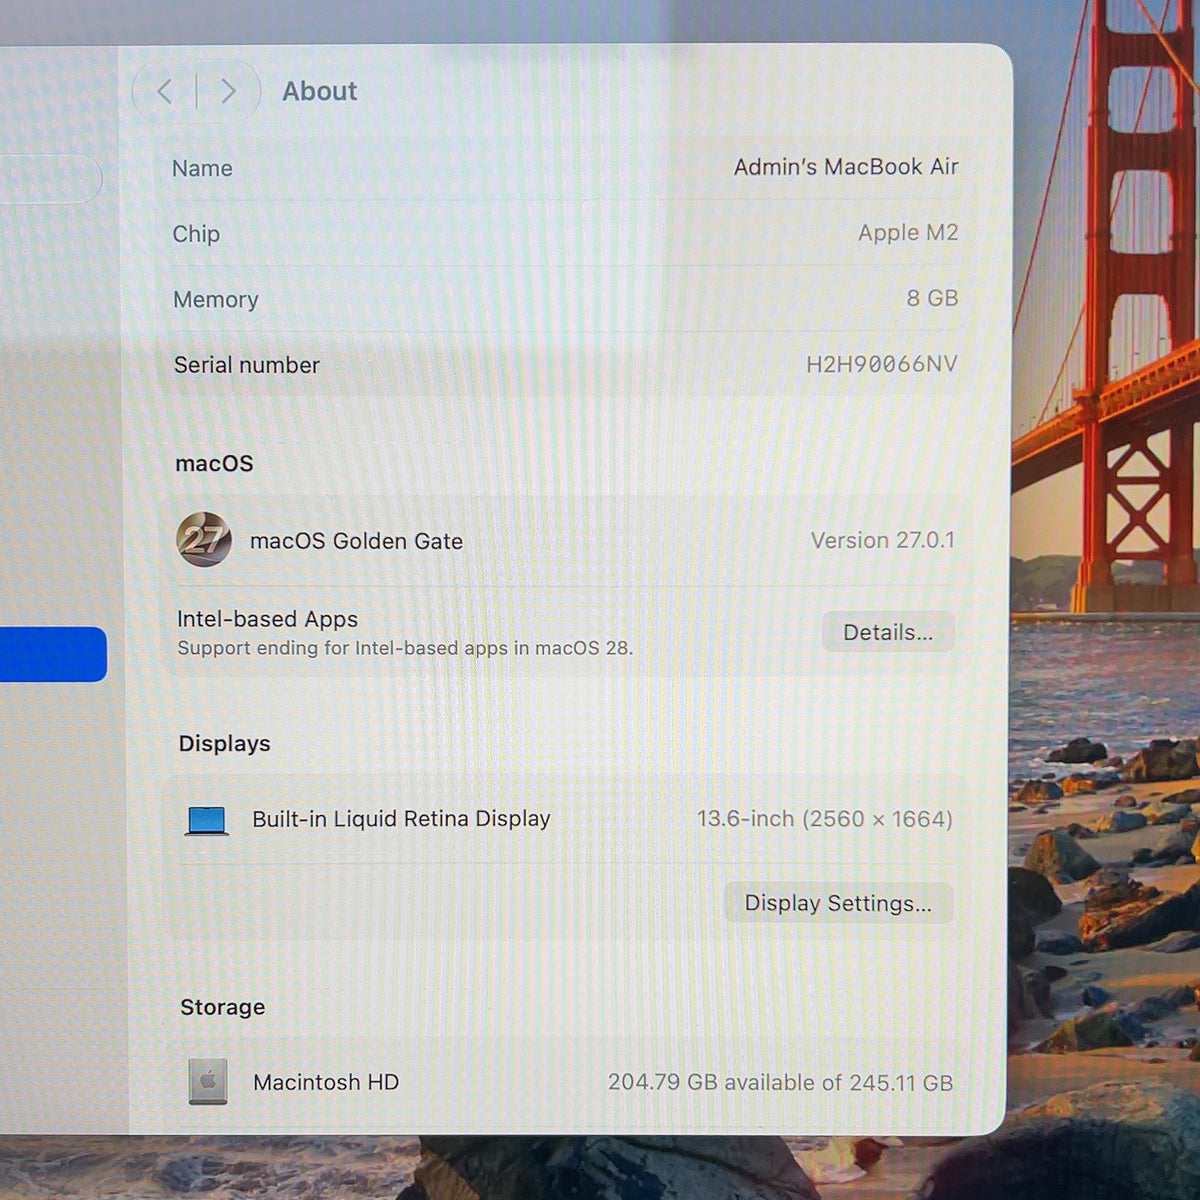Click the macOS 27 Golden Gate icon
1200x1200 pixels.
(204, 540)
